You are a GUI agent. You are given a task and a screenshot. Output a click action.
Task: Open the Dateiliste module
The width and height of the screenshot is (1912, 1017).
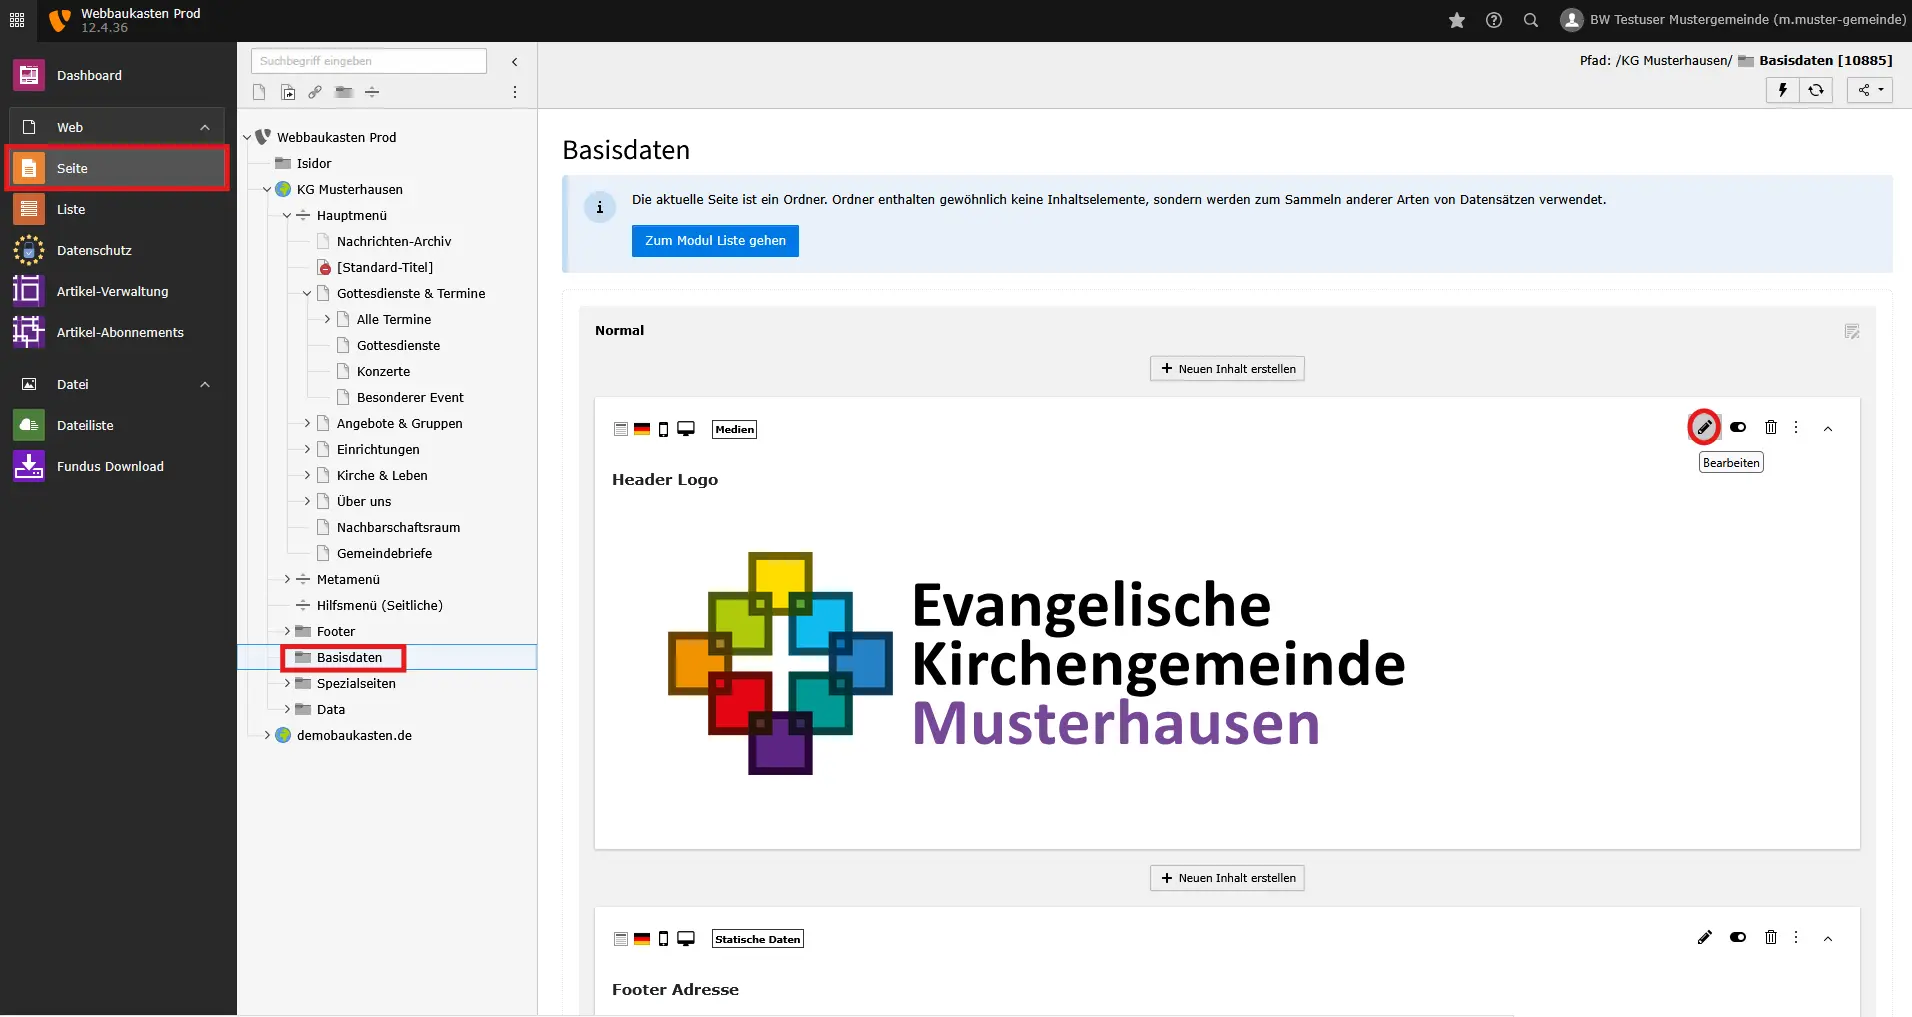85,426
